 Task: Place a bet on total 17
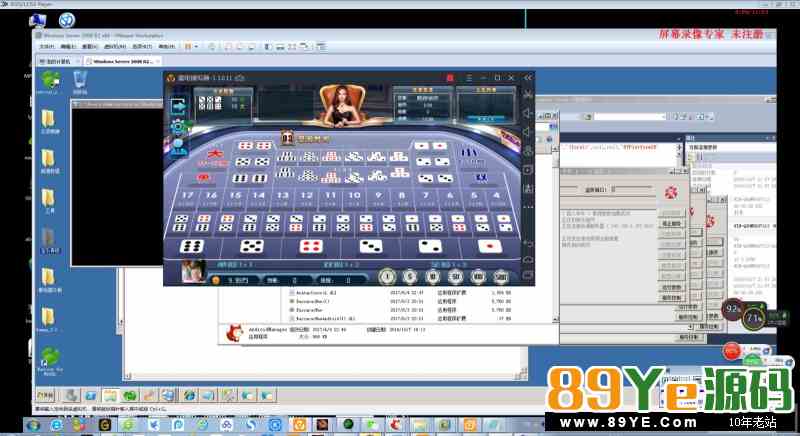tap(190, 196)
